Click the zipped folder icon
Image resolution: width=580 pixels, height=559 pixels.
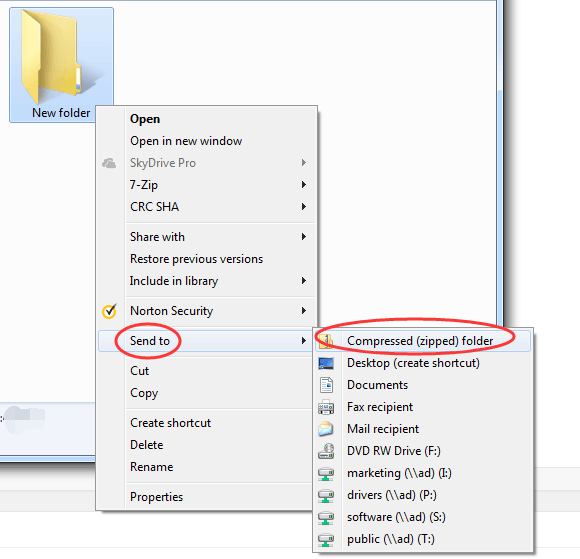pos(326,341)
